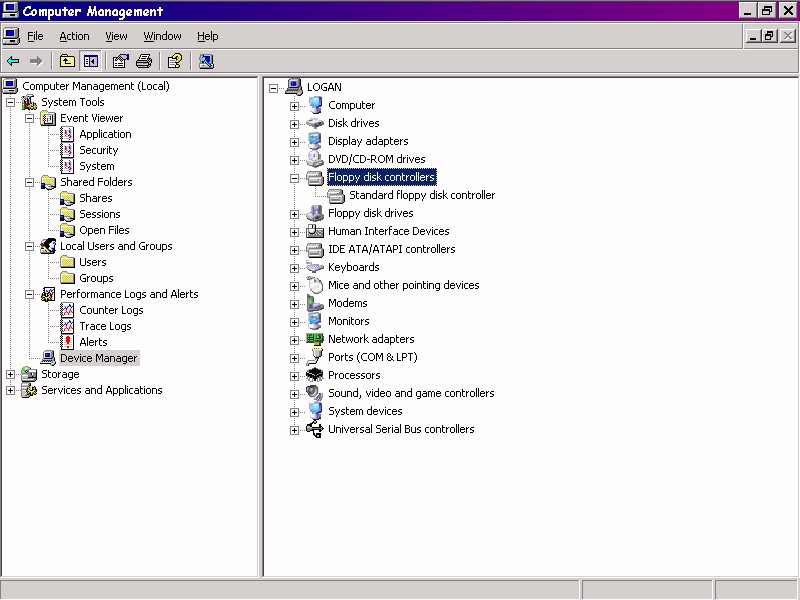800x600 pixels.
Task: Click the Alerts icon in console tree
Action: [67, 342]
